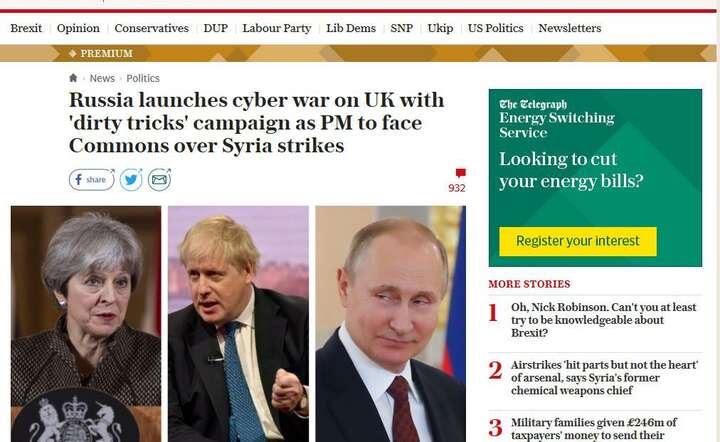Share the article on Facebook
The height and width of the screenshot is (442, 720).
click(x=92, y=179)
